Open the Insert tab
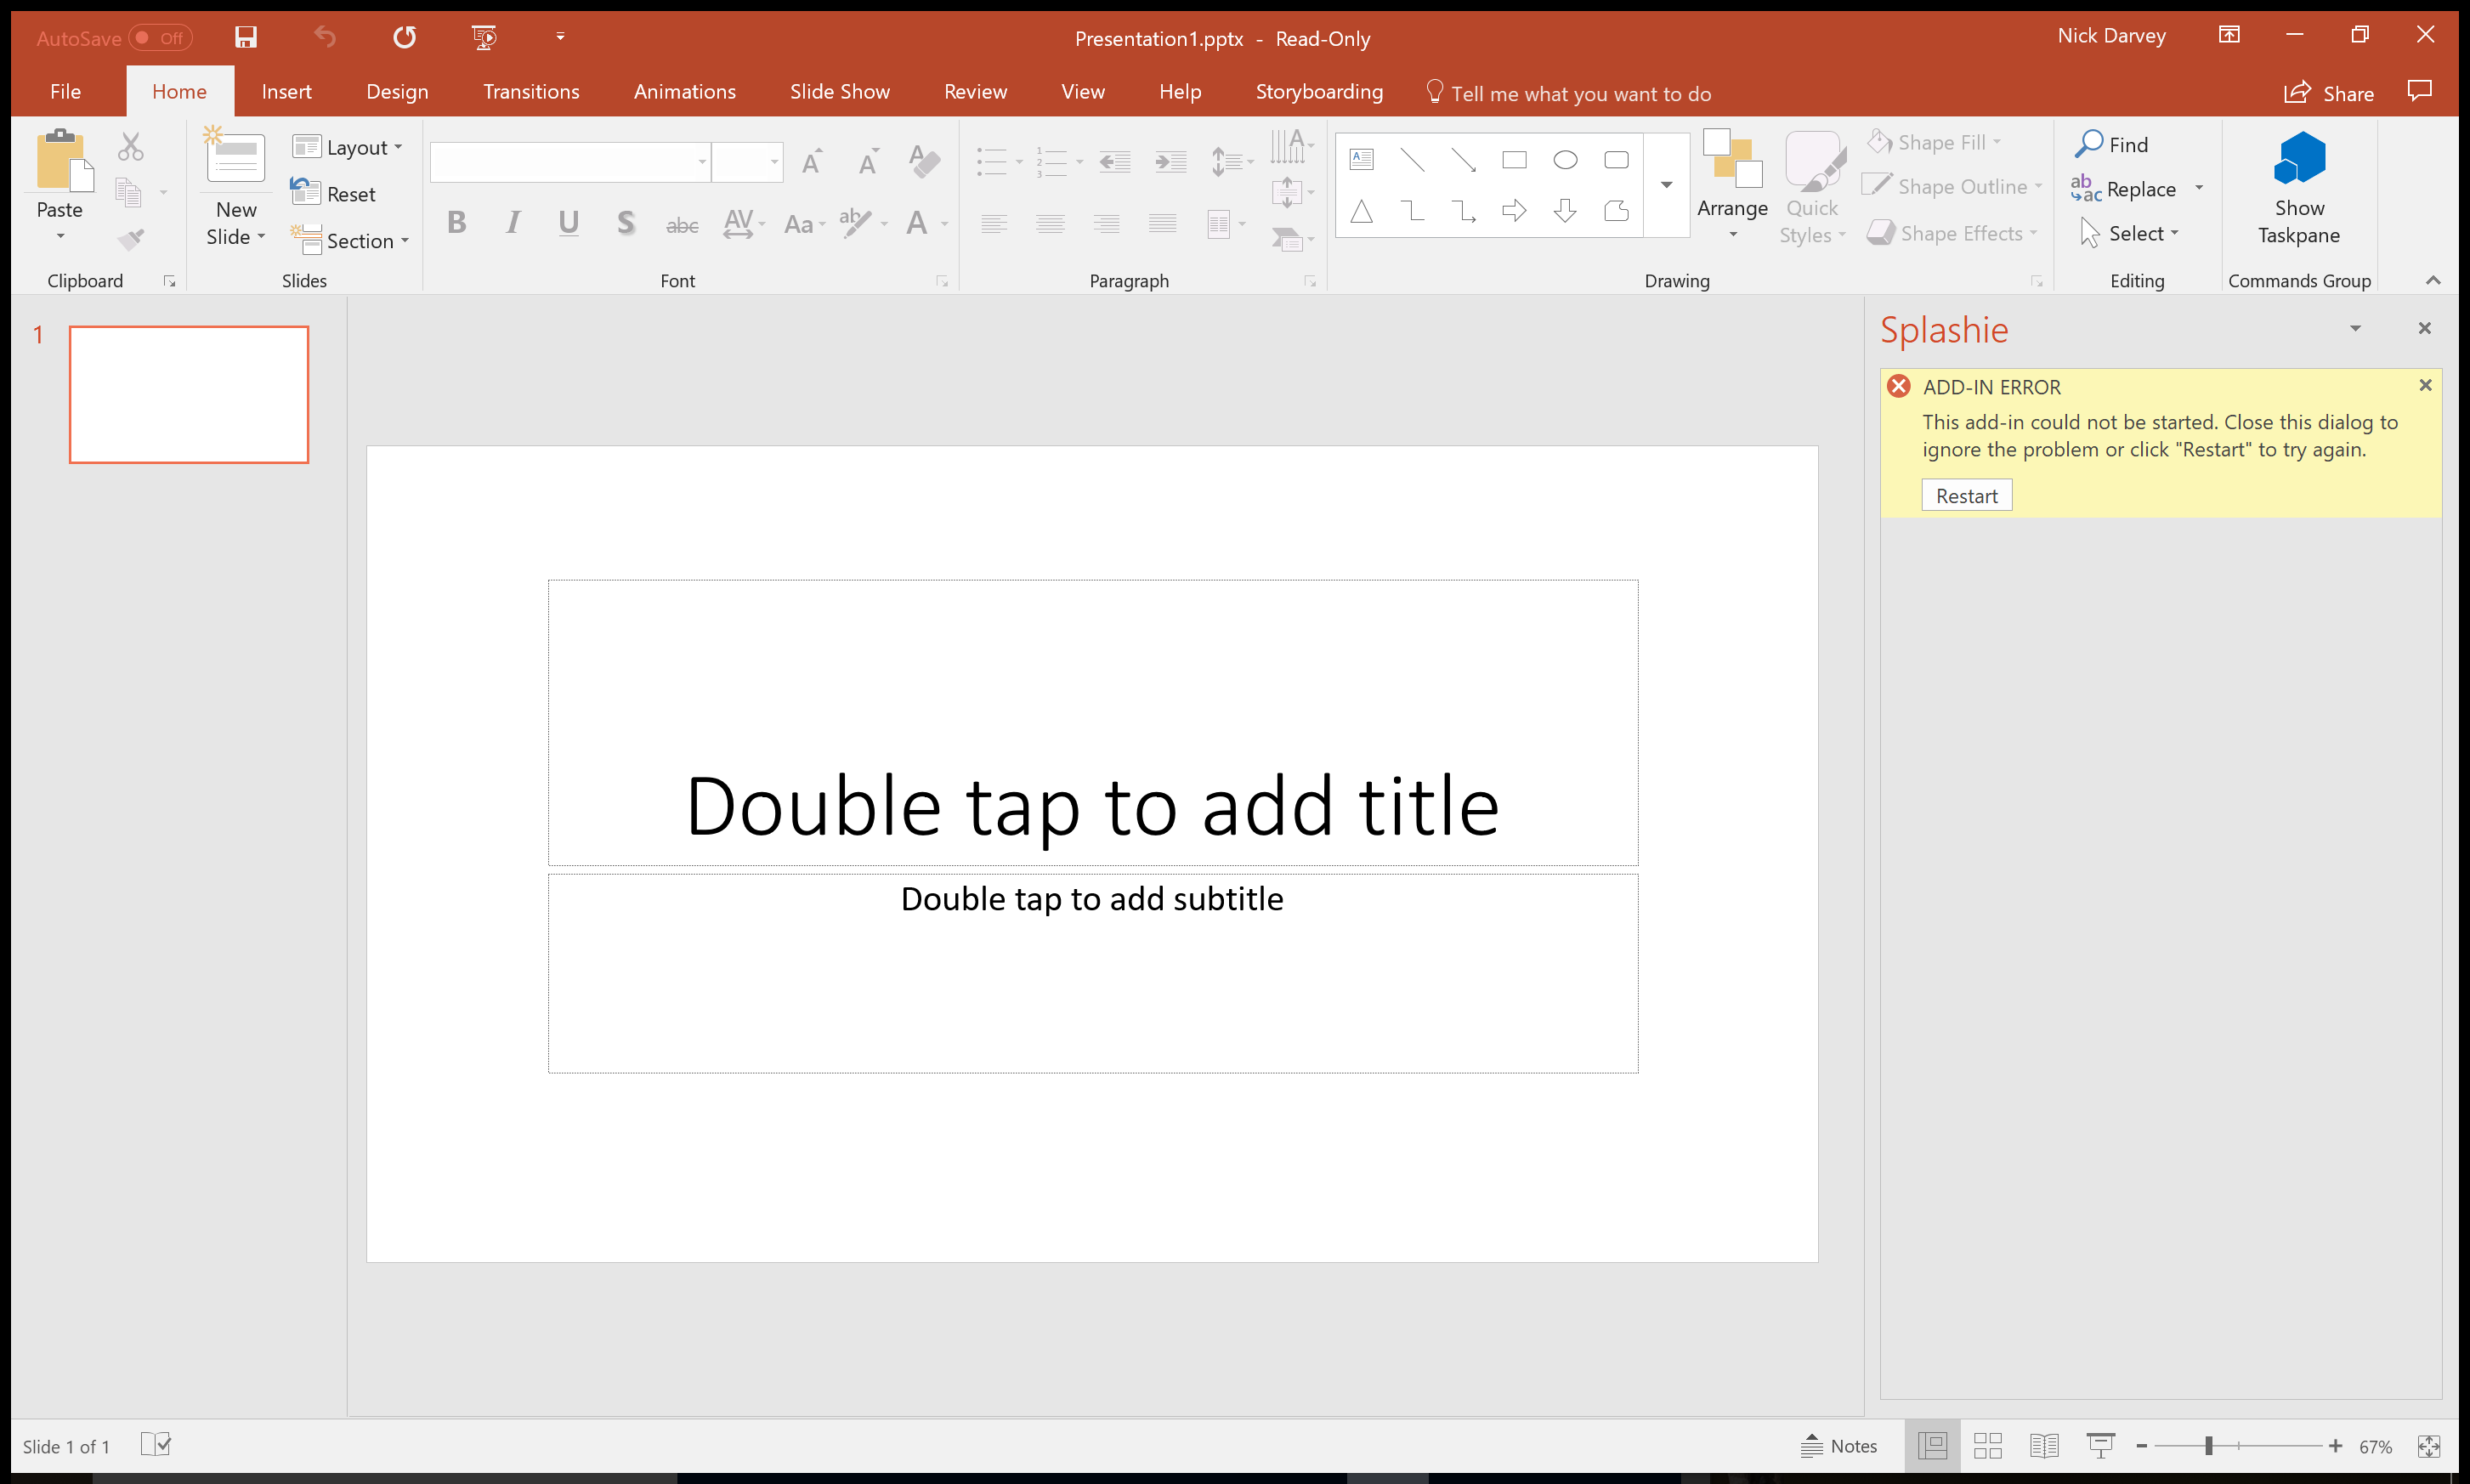Viewport: 2470px width, 1484px height. tap(287, 91)
